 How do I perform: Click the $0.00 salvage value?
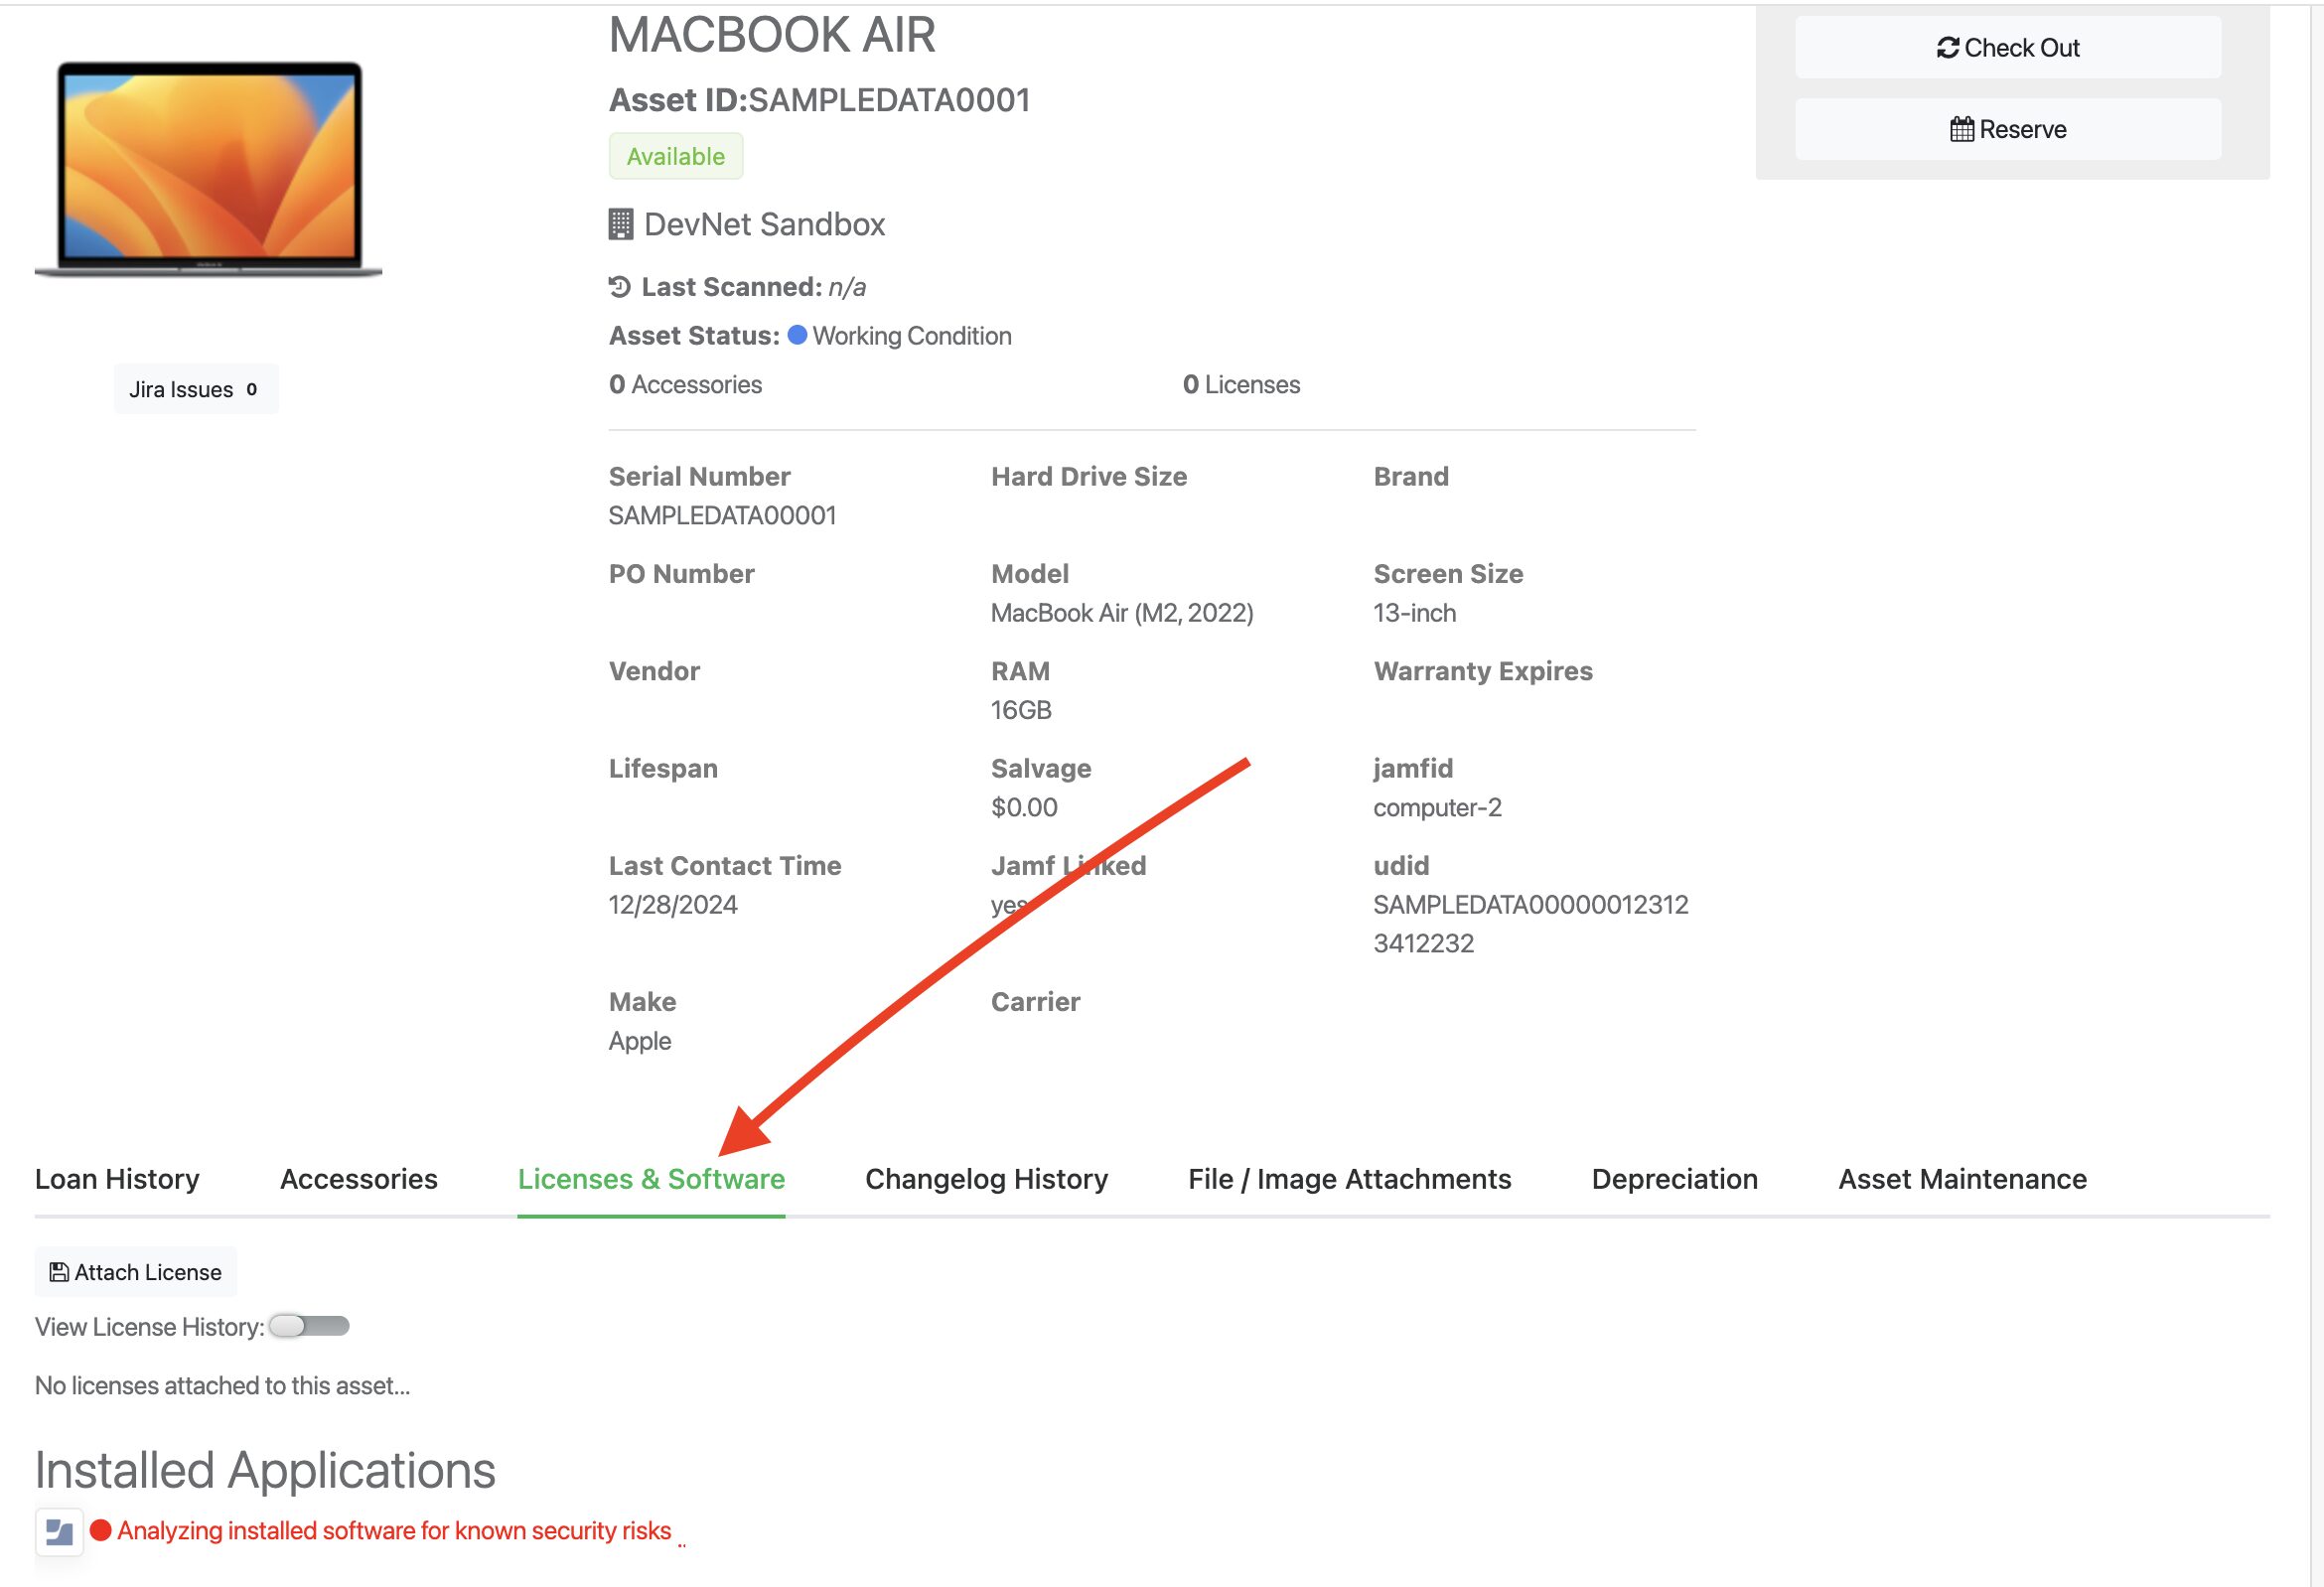pyautogui.click(x=1024, y=807)
